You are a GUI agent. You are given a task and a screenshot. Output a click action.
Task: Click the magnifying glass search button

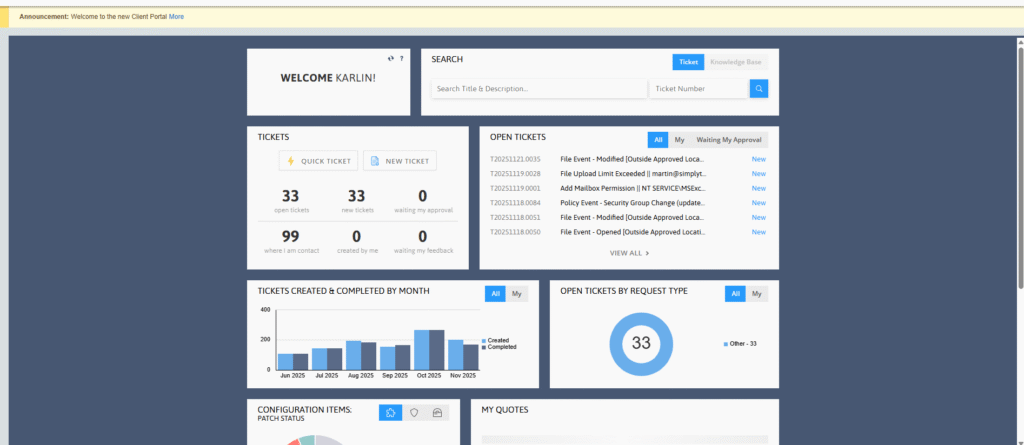pyautogui.click(x=759, y=89)
